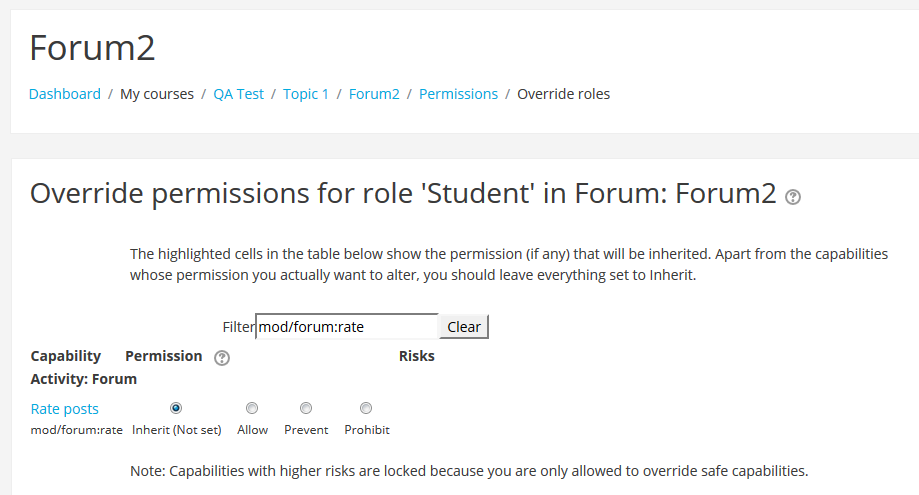Go to Dashboard breadcrumb link
Image resolution: width=919 pixels, height=495 pixels.
coord(64,94)
